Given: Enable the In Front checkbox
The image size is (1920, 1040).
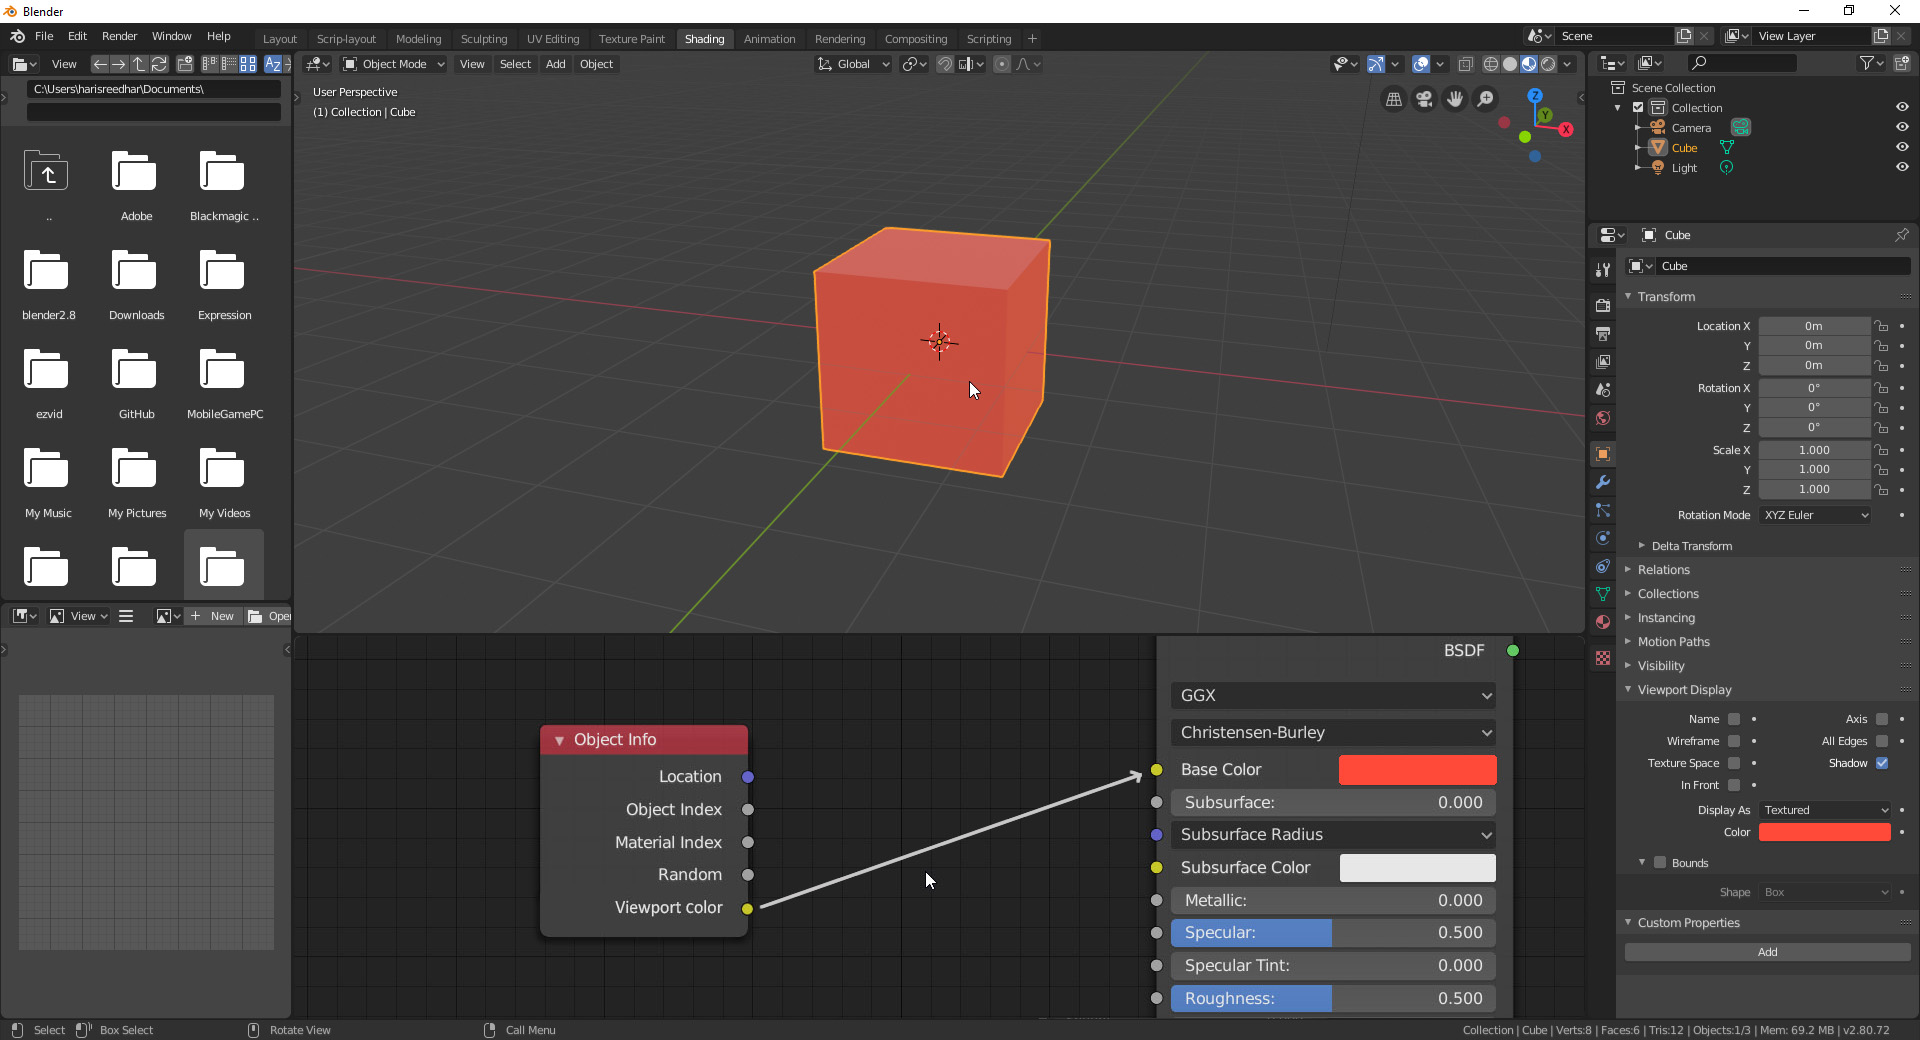Looking at the screenshot, I should coord(1734,785).
